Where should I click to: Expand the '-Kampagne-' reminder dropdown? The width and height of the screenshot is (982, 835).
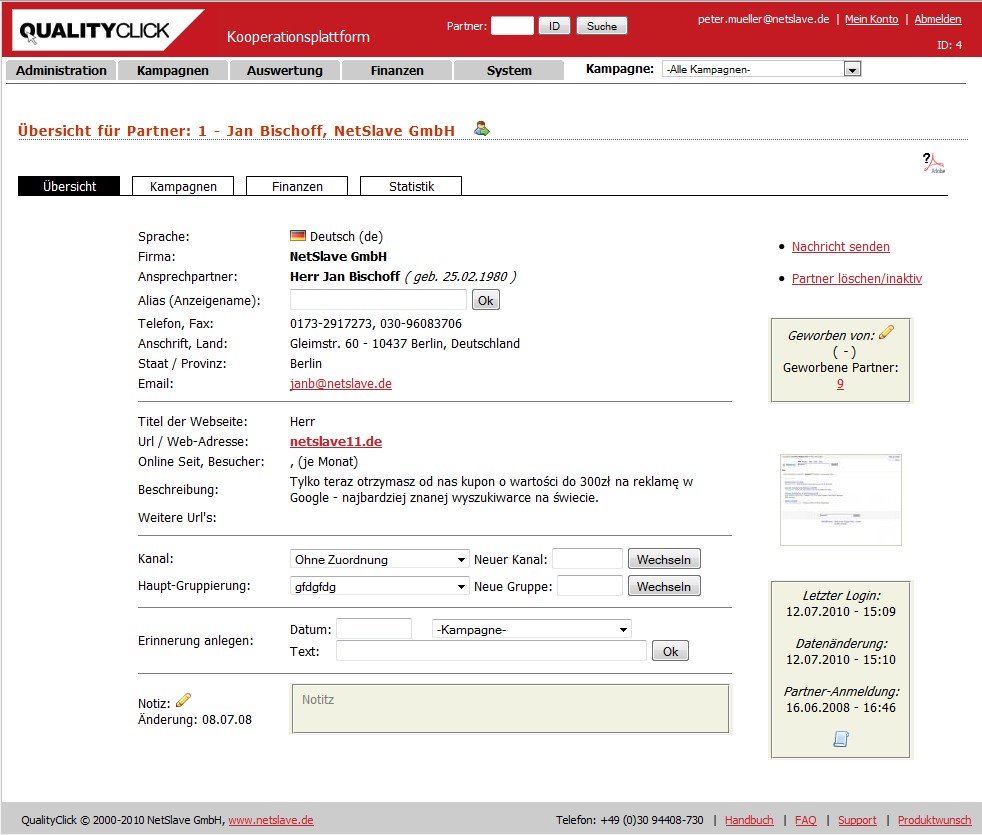pyautogui.click(x=531, y=630)
